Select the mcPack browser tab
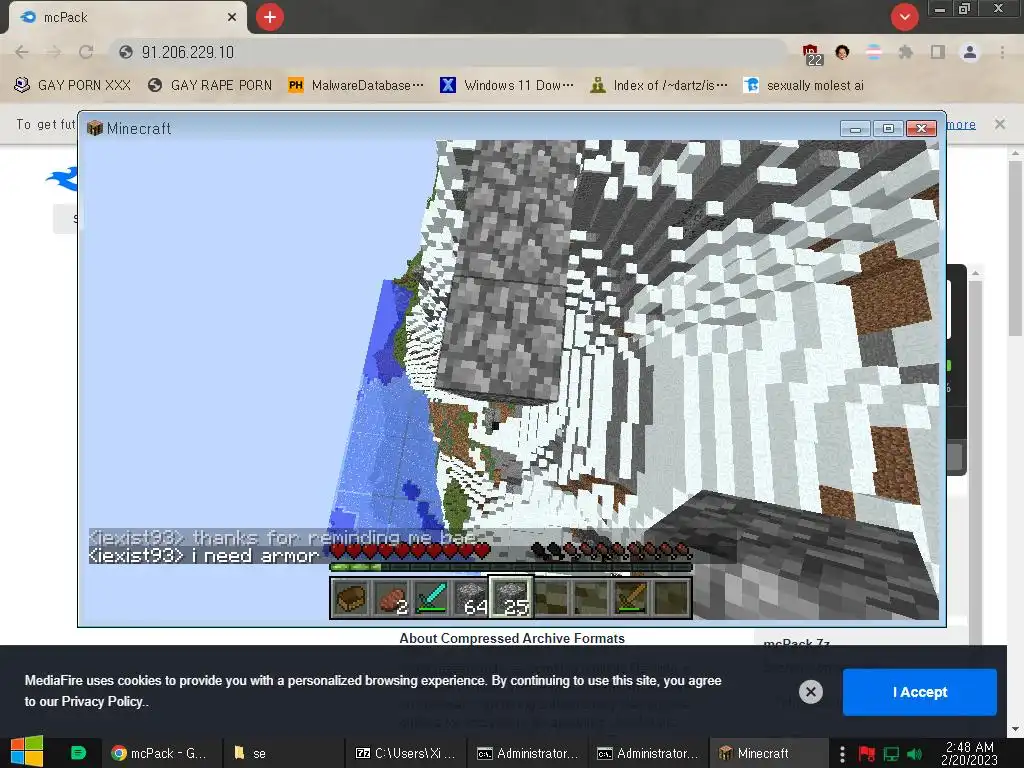Screen dimensions: 1024x768 127,17
